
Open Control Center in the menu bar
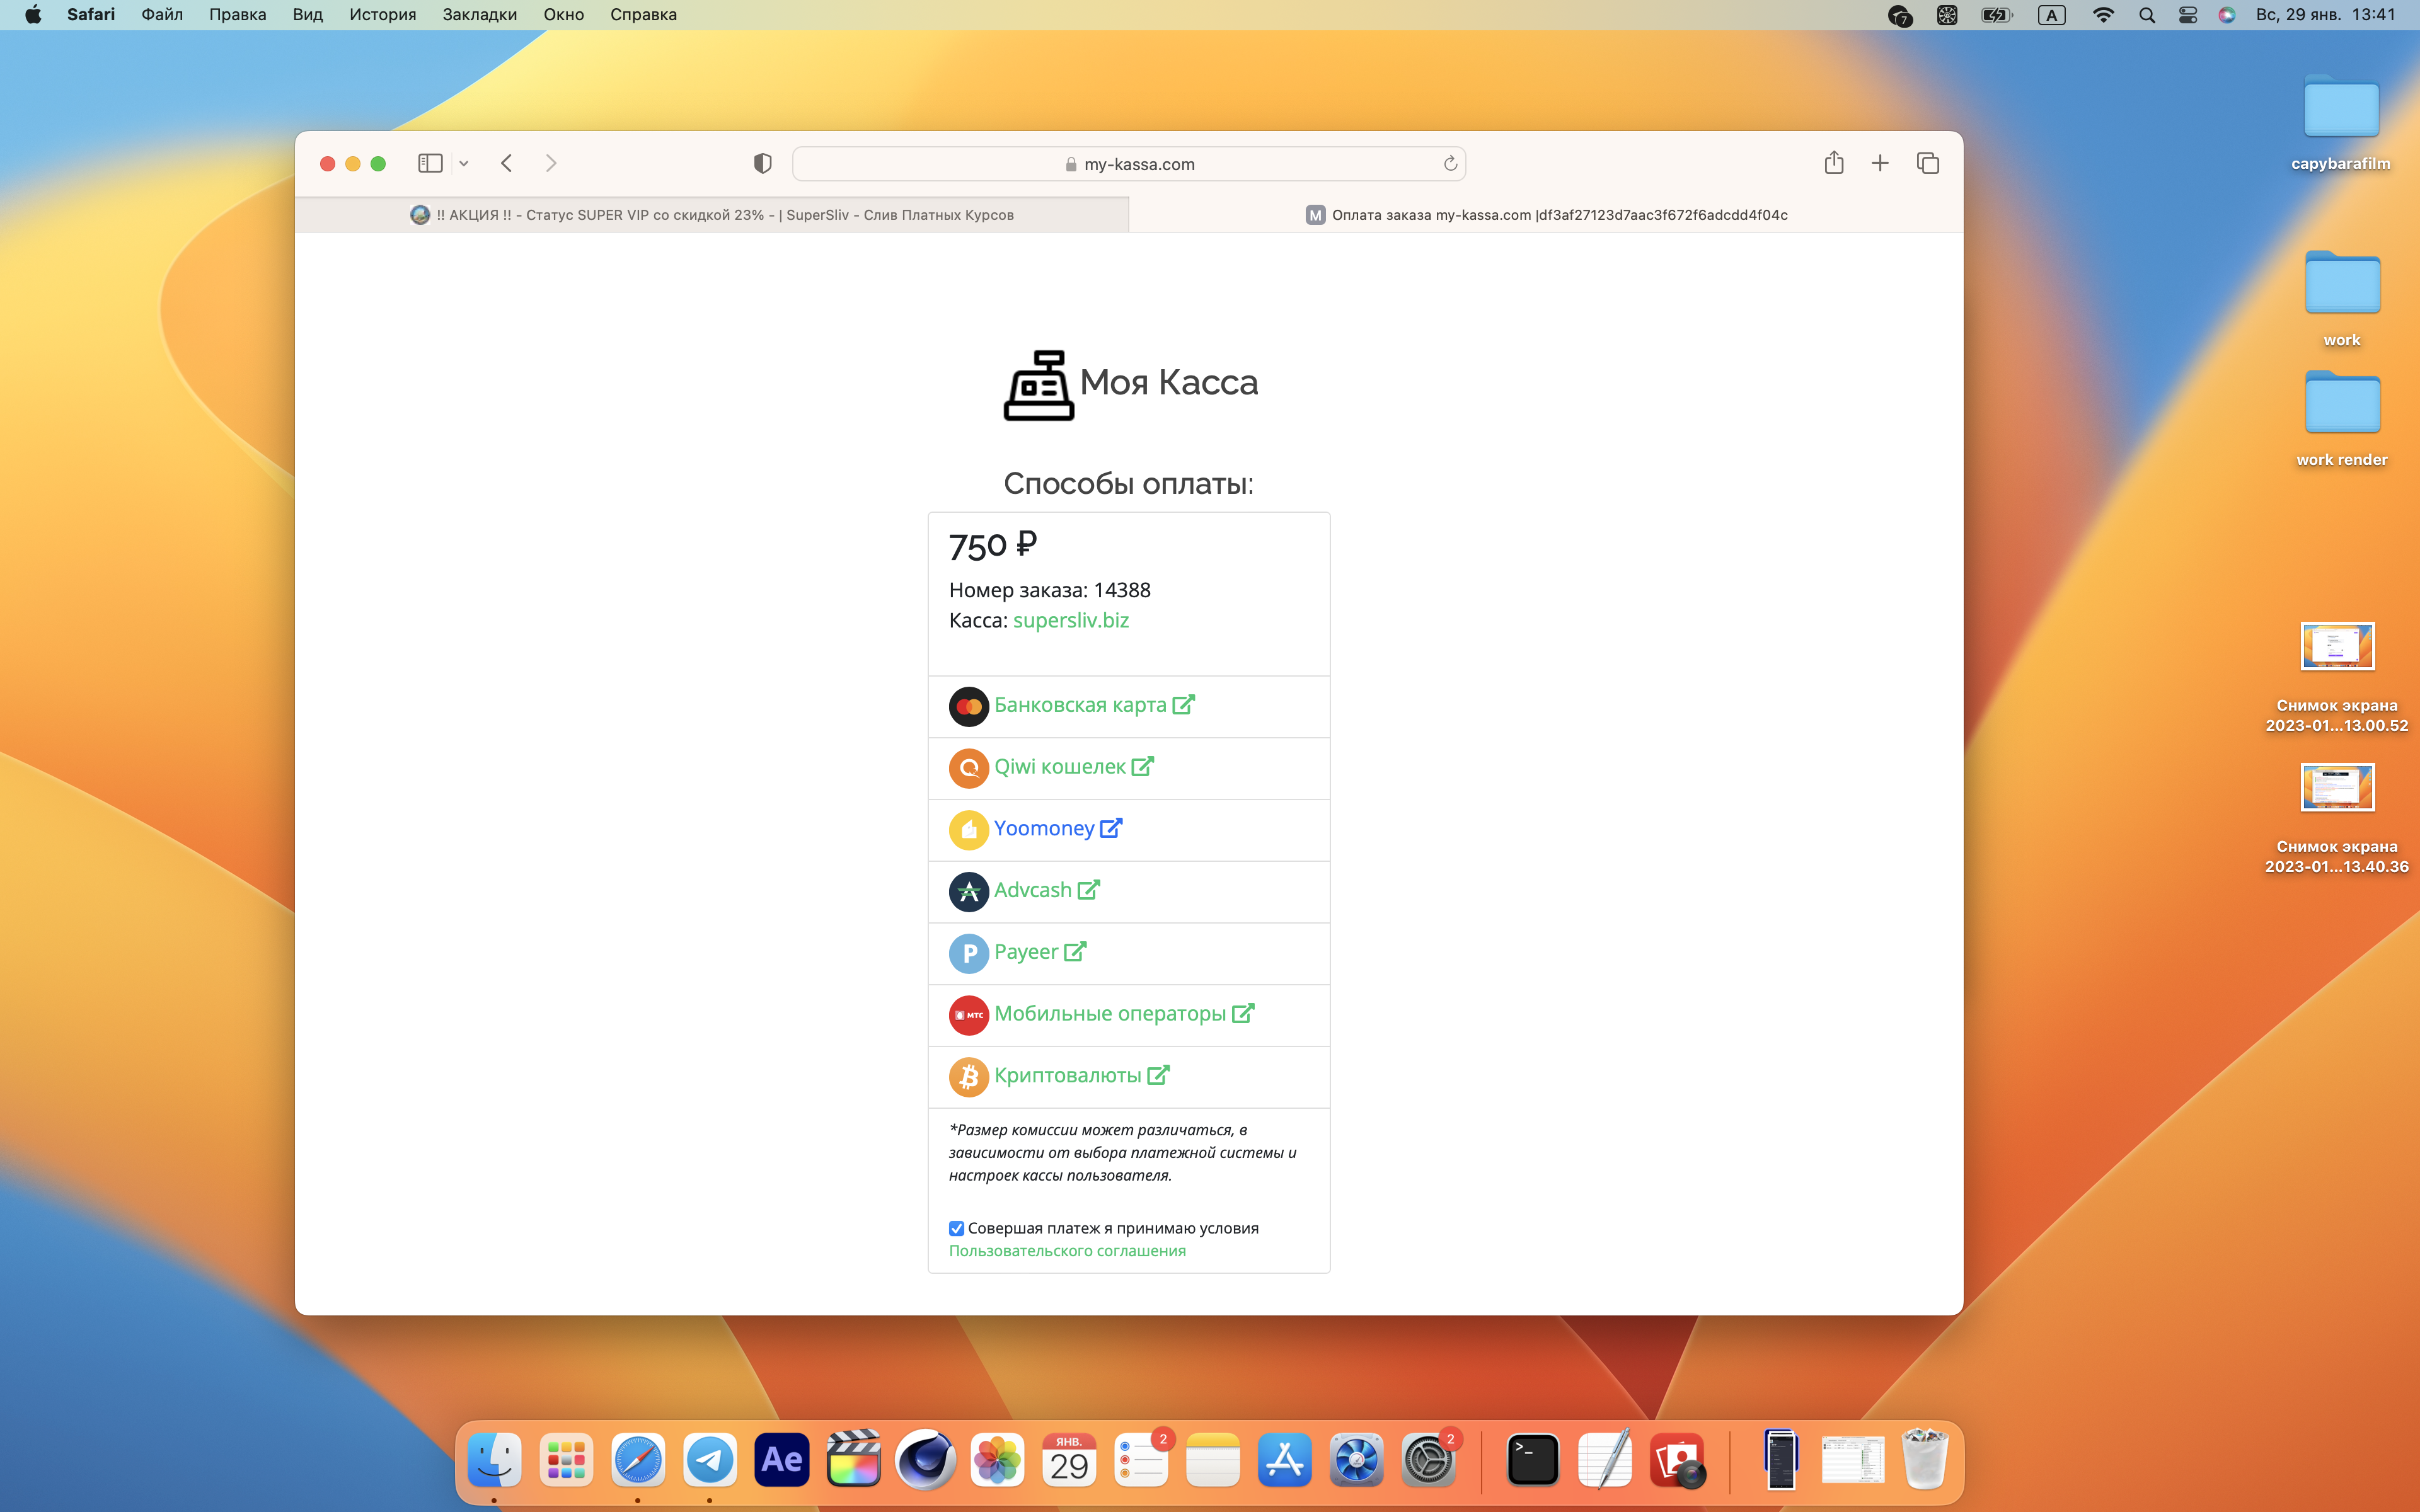(2188, 15)
